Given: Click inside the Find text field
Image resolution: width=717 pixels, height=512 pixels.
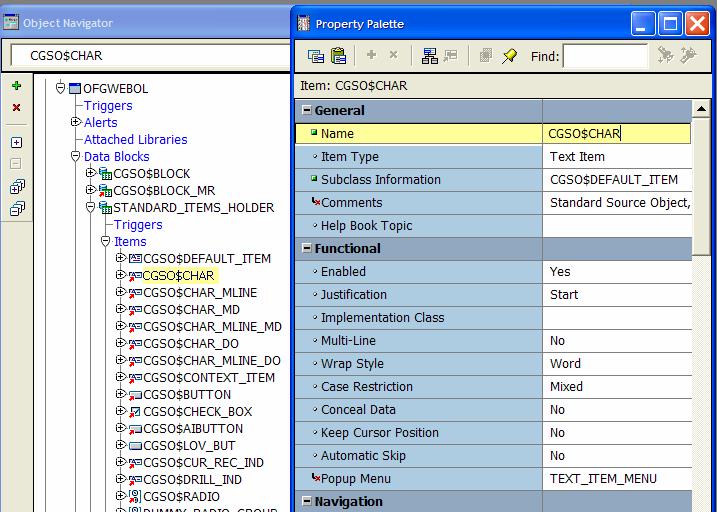Looking at the screenshot, I should 604,56.
